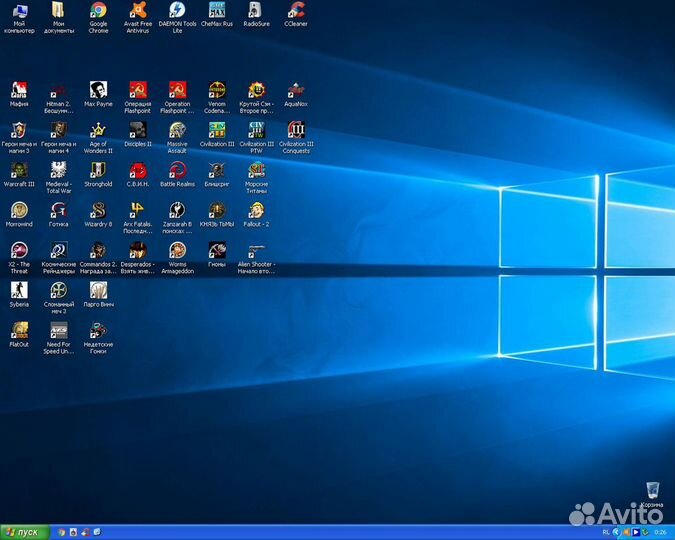Select the Massive Assault shortcut
Image resolution: width=675 pixels, height=540 pixels.
point(177,138)
